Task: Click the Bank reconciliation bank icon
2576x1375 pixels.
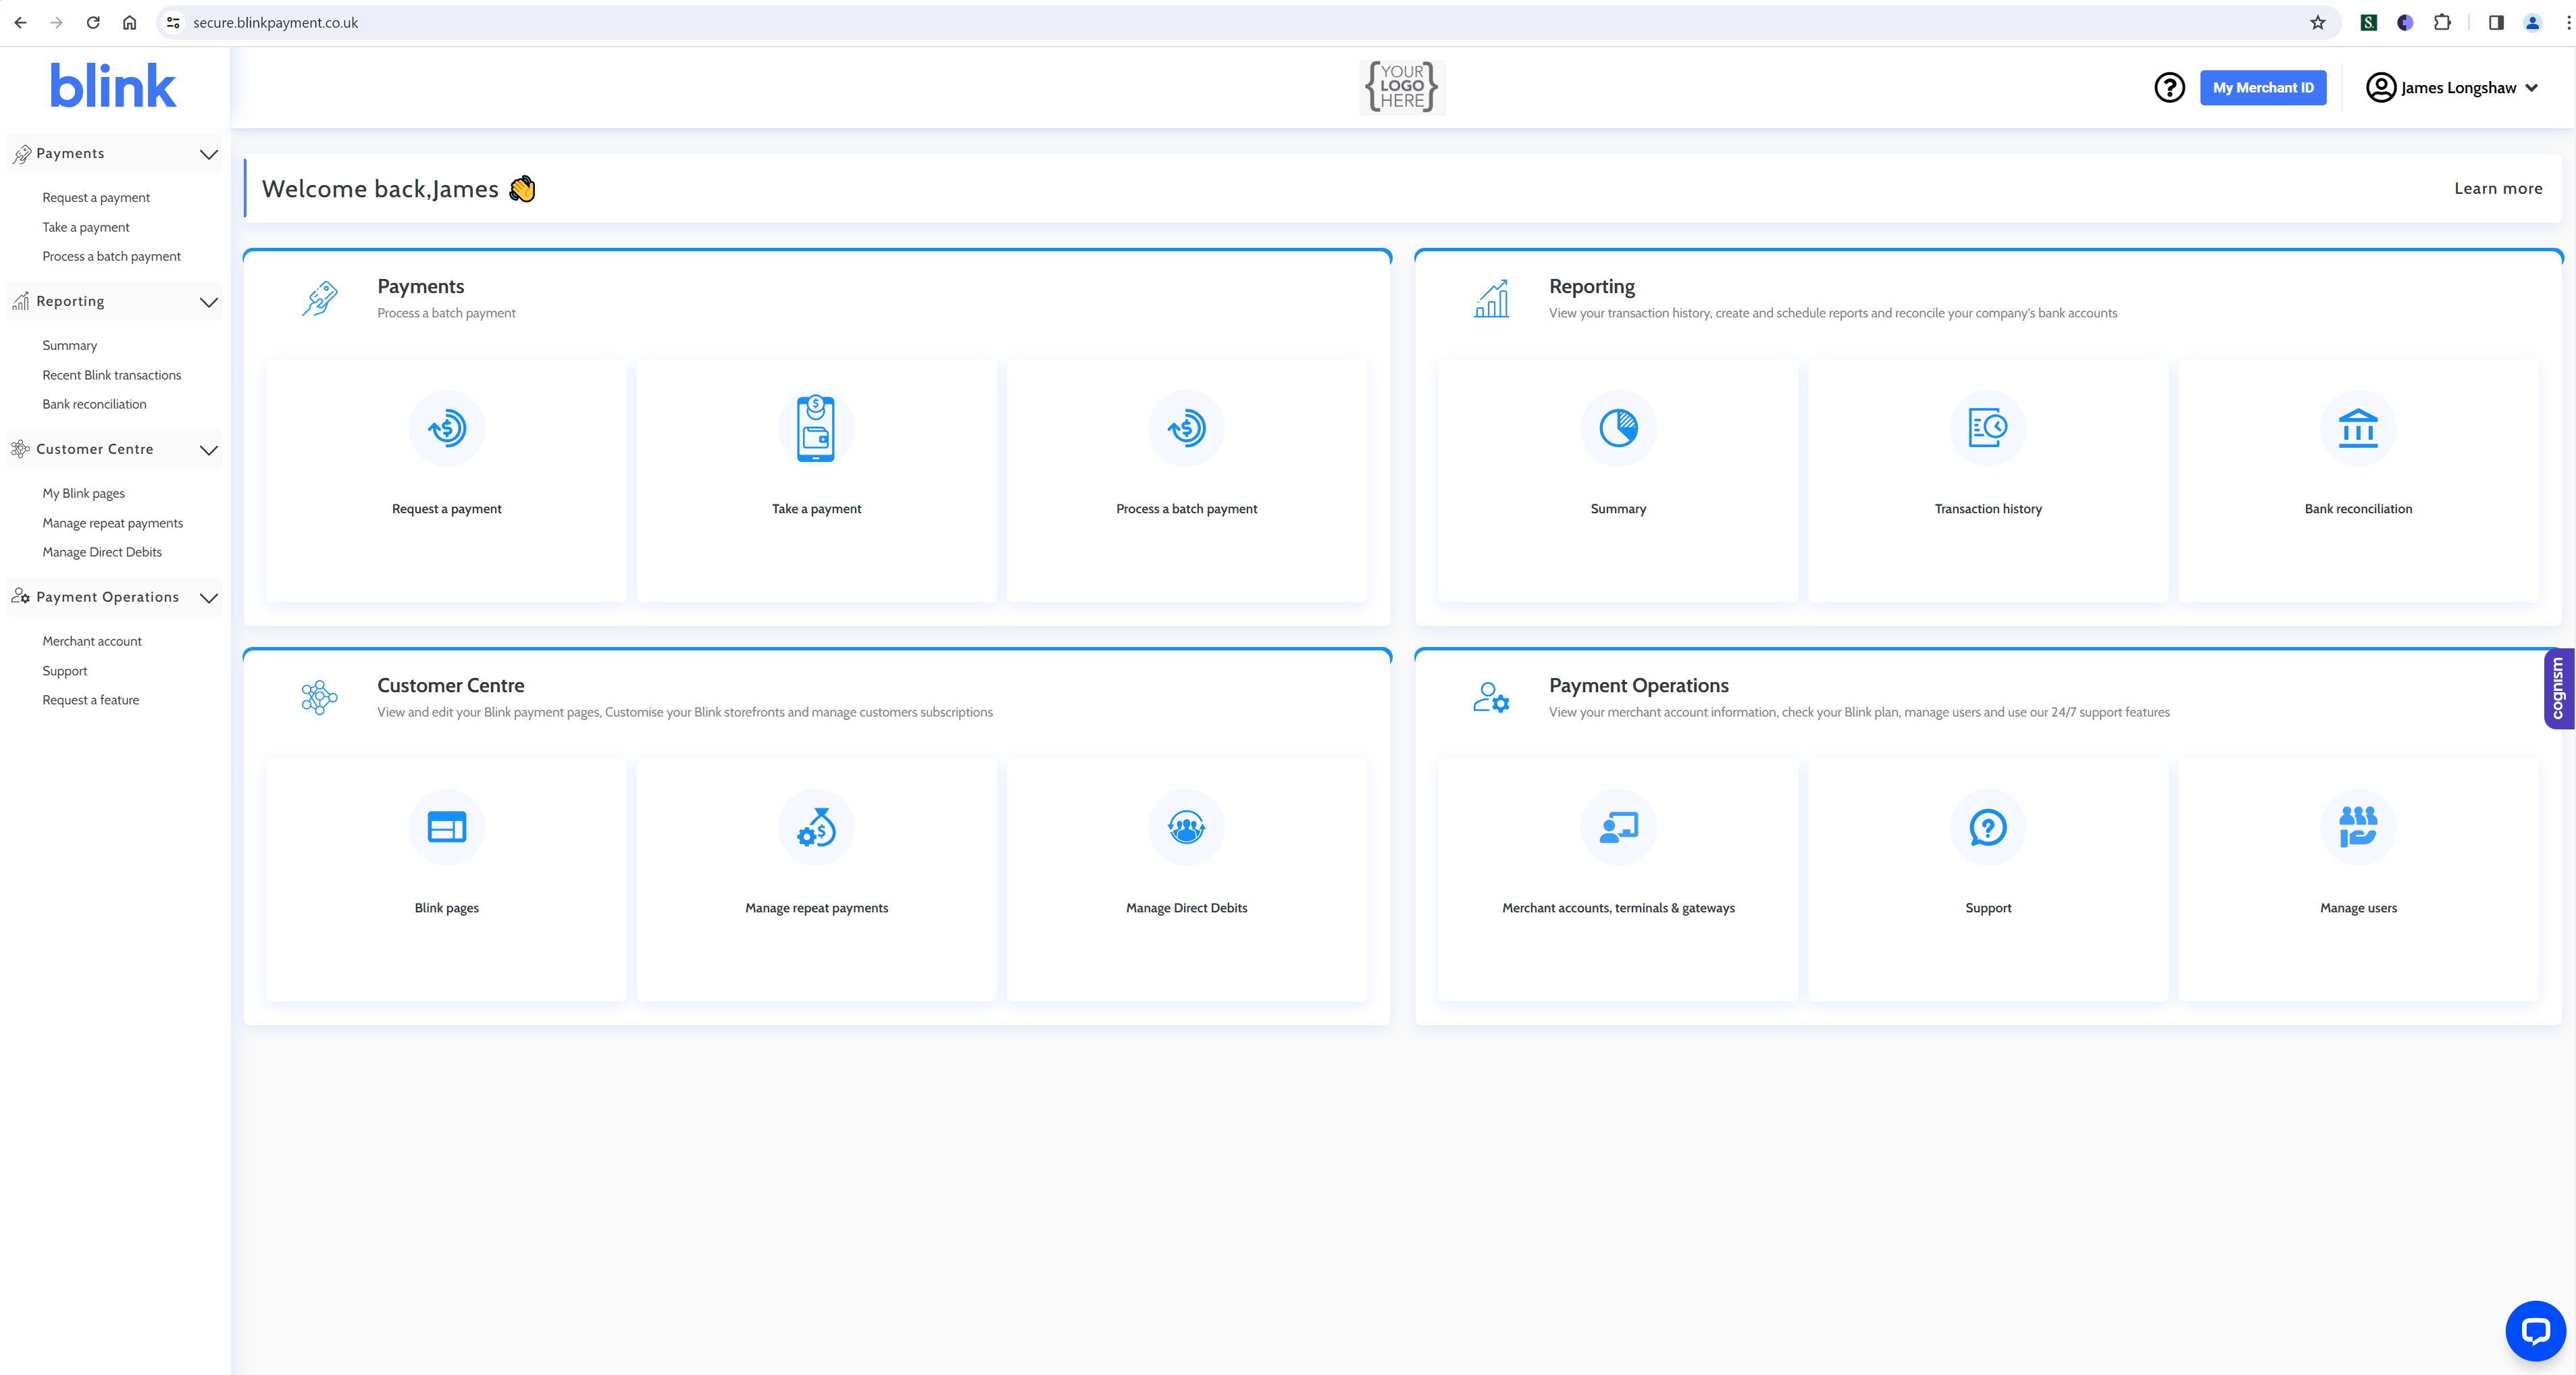Action: point(2358,428)
